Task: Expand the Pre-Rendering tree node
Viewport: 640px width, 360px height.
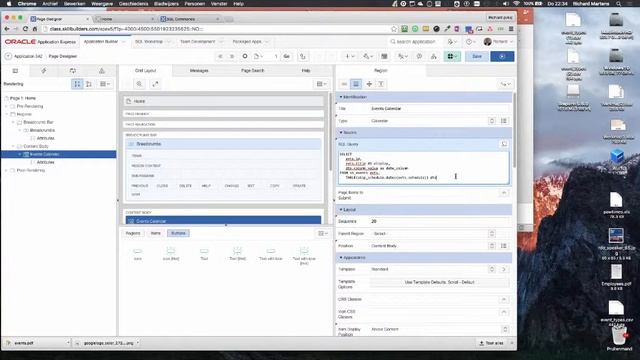Action: (6, 106)
